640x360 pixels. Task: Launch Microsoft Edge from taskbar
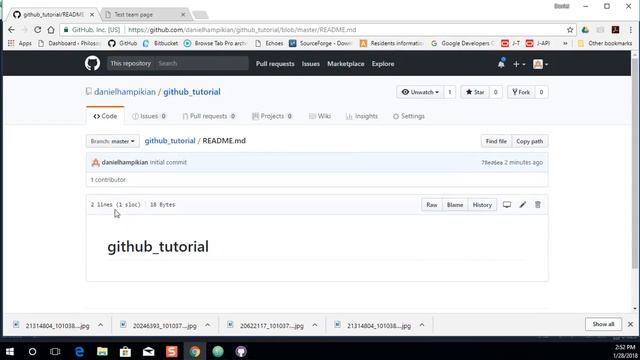click(x=79, y=351)
